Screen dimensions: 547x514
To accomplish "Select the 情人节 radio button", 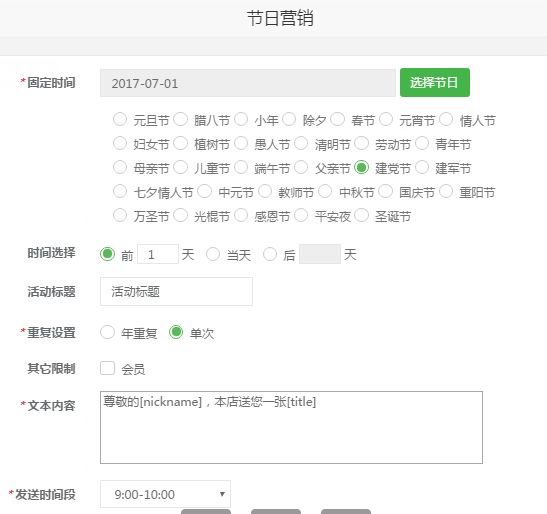I will [446, 119].
